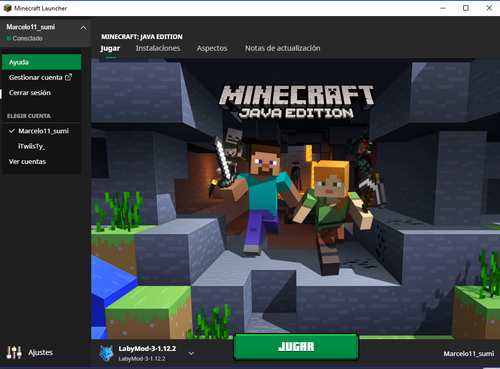The image size is (500, 369).
Task: Open the Aspectos tab
Action: click(212, 48)
